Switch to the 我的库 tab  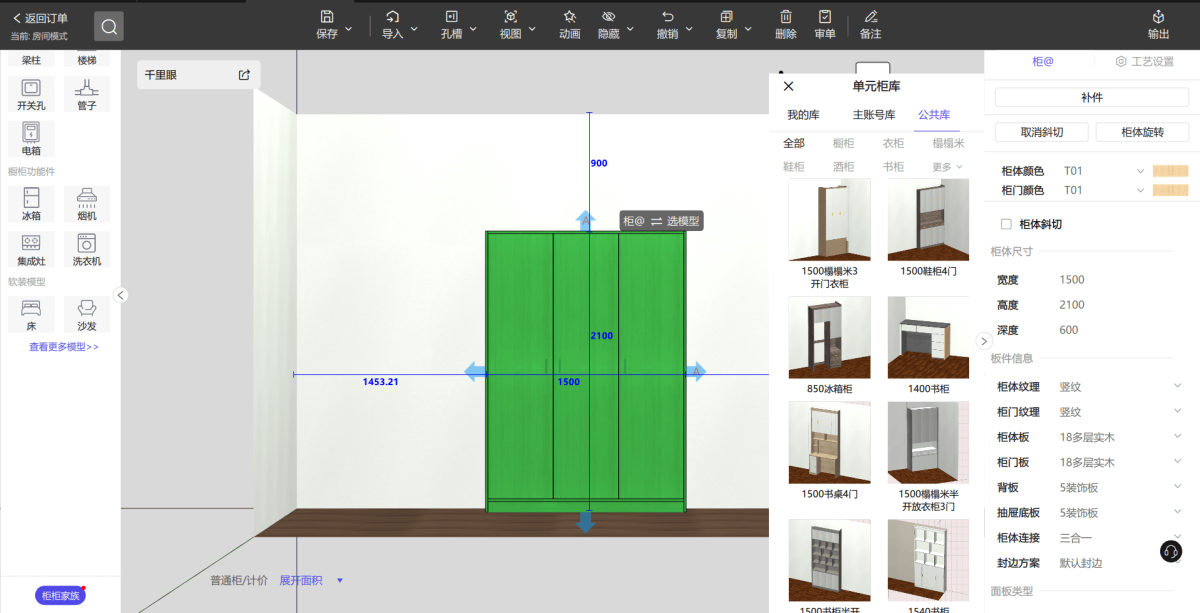pyautogui.click(x=803, y=115)
